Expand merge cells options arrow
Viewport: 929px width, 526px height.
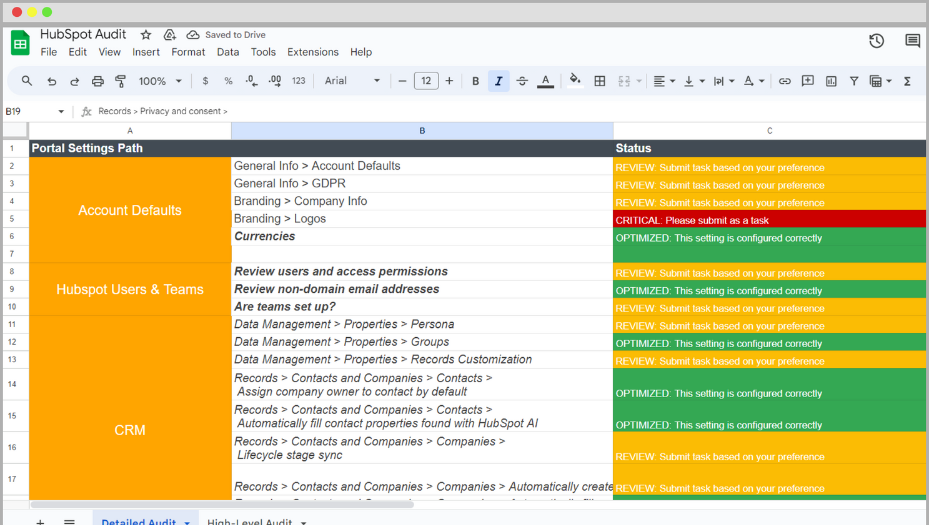click(x=639, y=81)
